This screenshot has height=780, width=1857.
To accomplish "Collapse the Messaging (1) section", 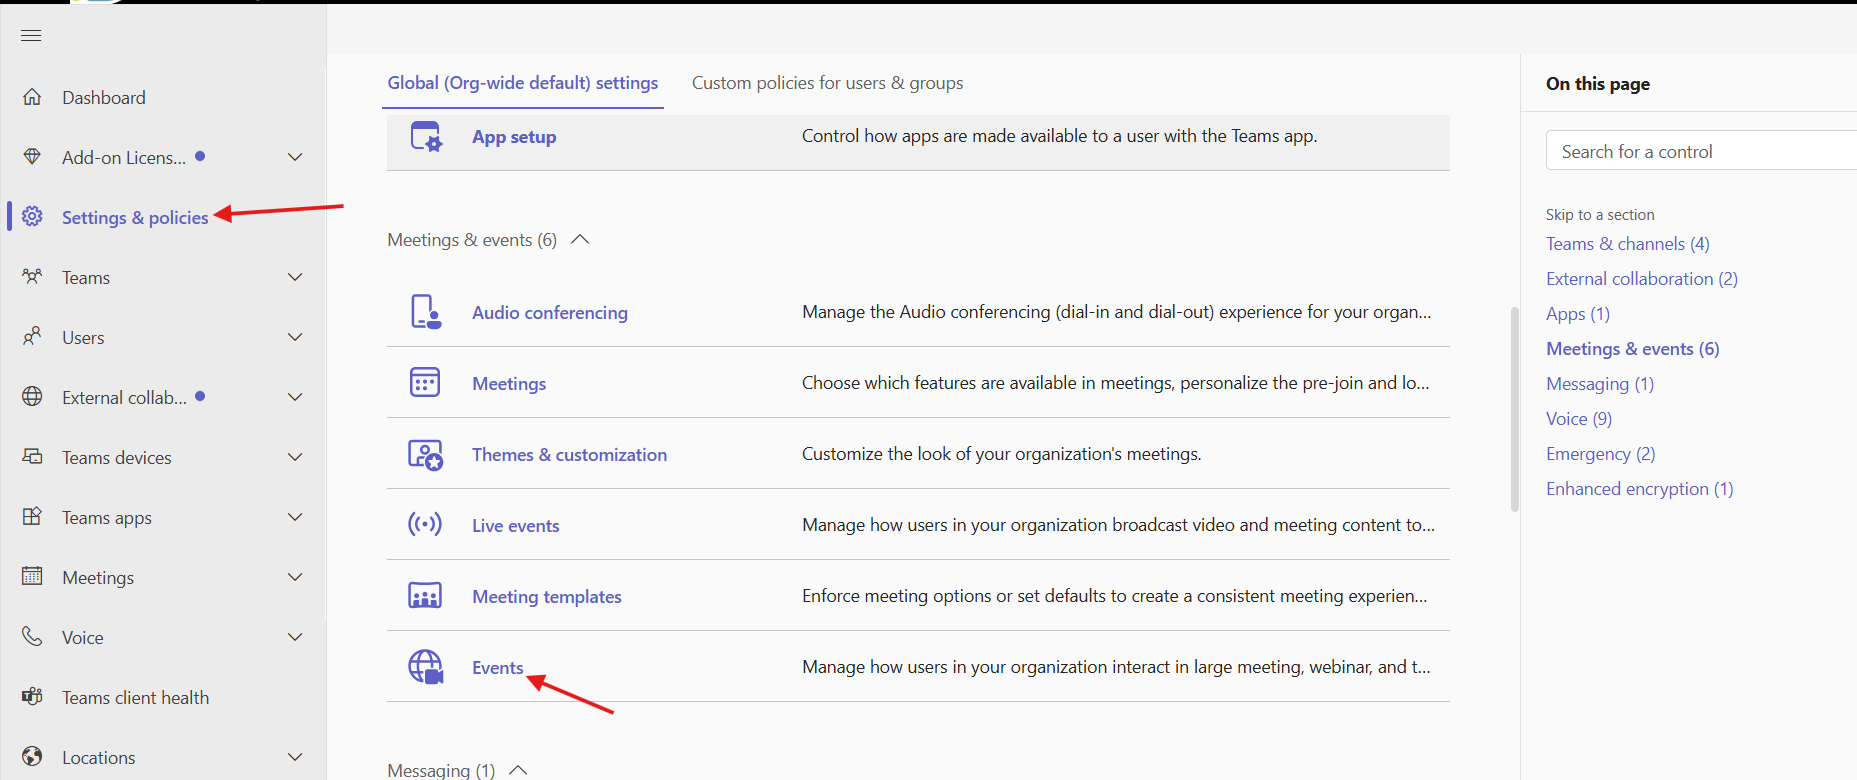I will pyautogui.click(x=518, y=770).
